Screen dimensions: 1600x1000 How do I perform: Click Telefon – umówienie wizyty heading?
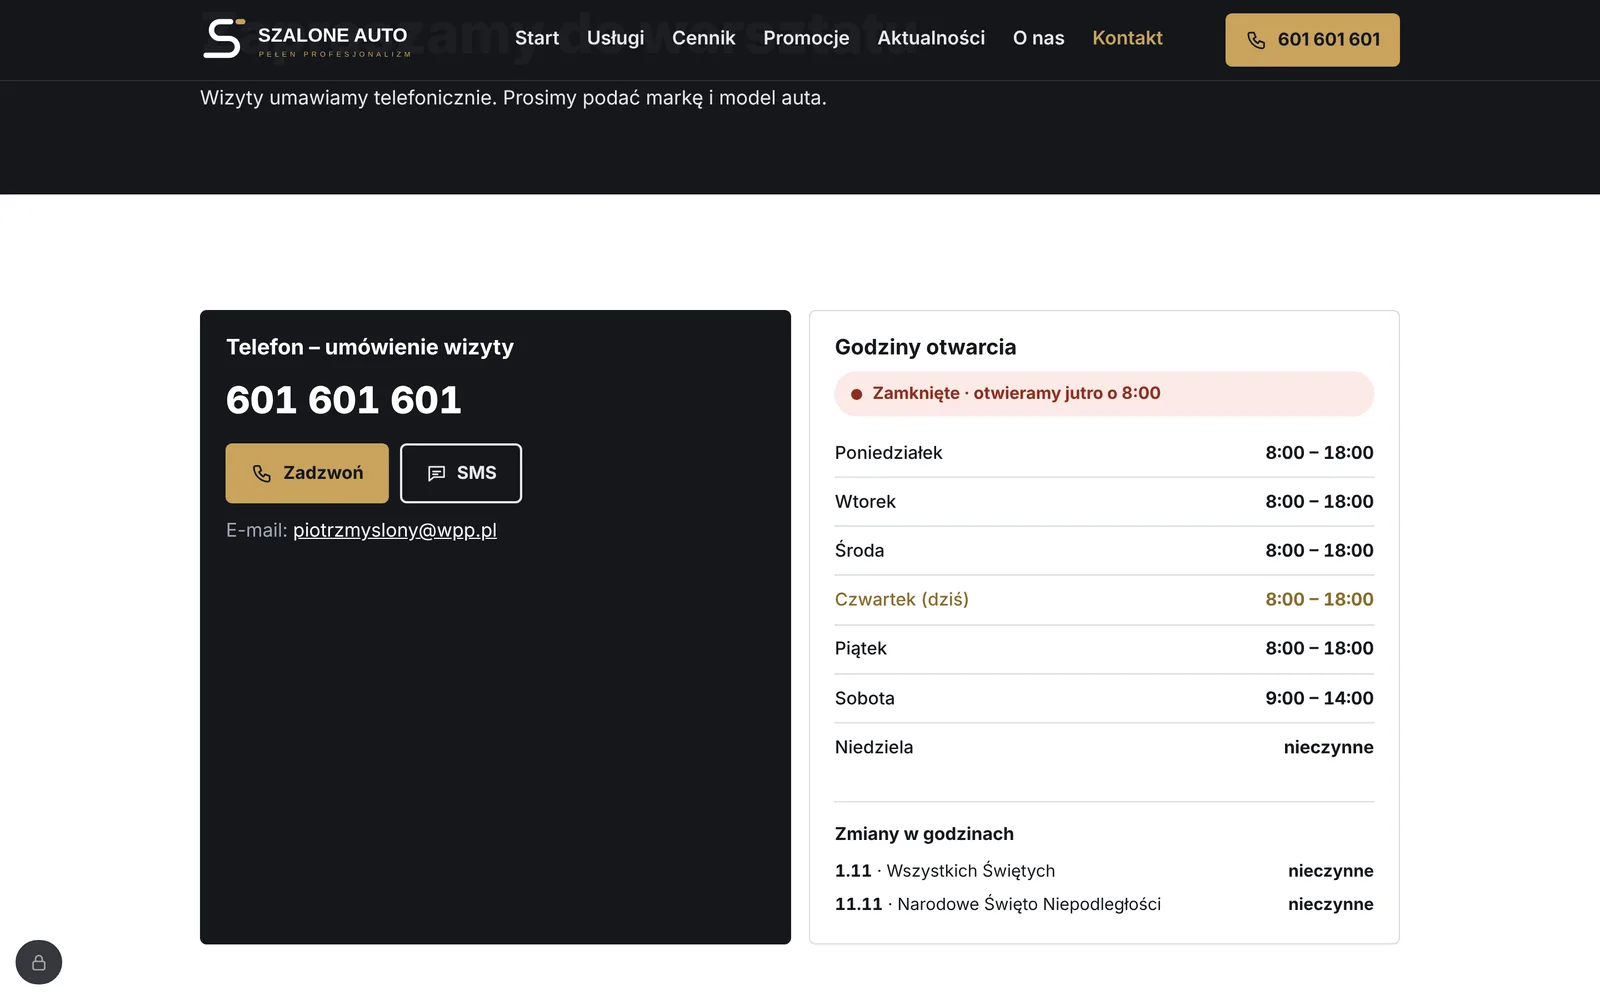coord(370,347)
